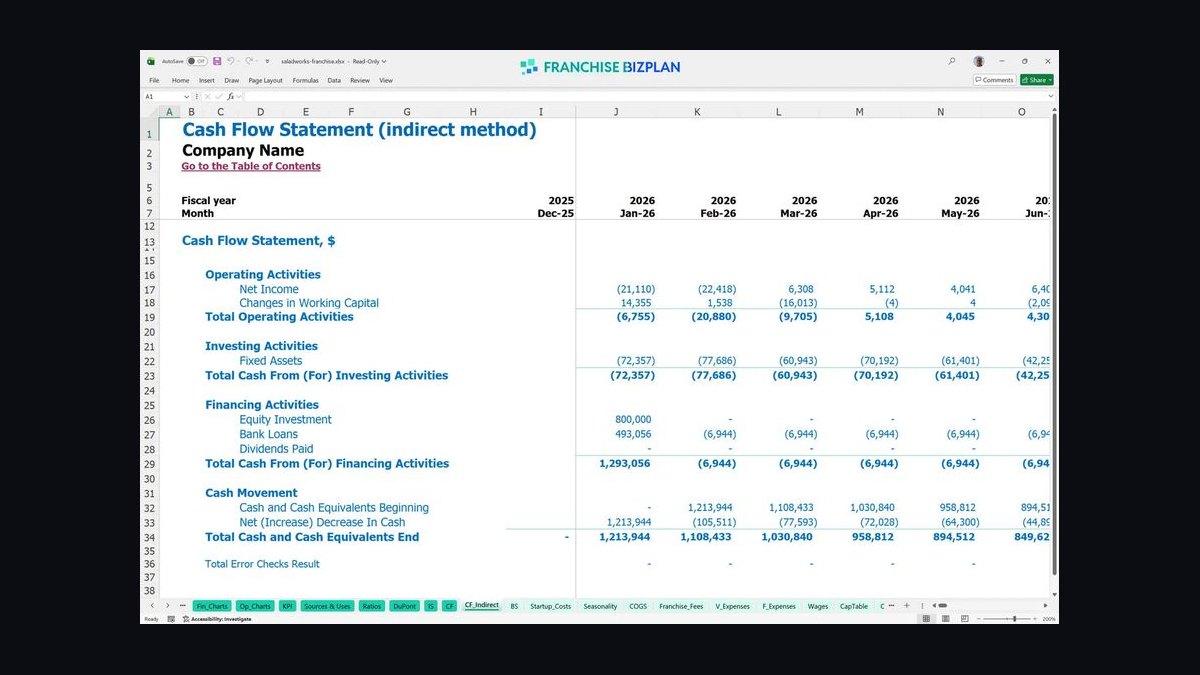
Task: Open the Insert ribbon tab
Action: 207,80
